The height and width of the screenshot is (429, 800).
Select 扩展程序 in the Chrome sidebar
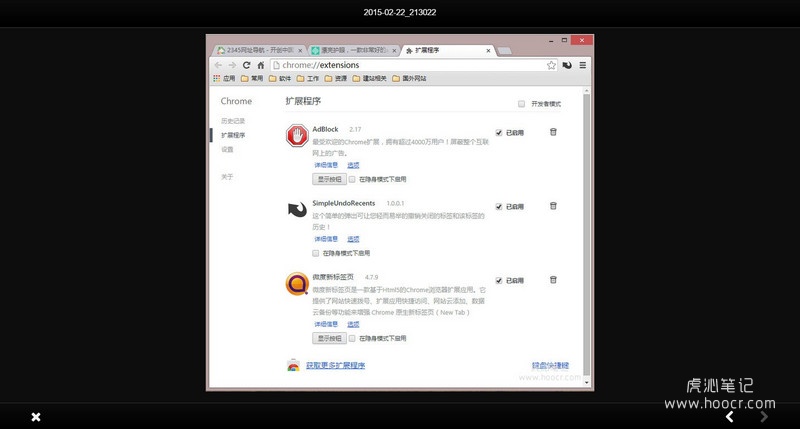tap(233, 135)
